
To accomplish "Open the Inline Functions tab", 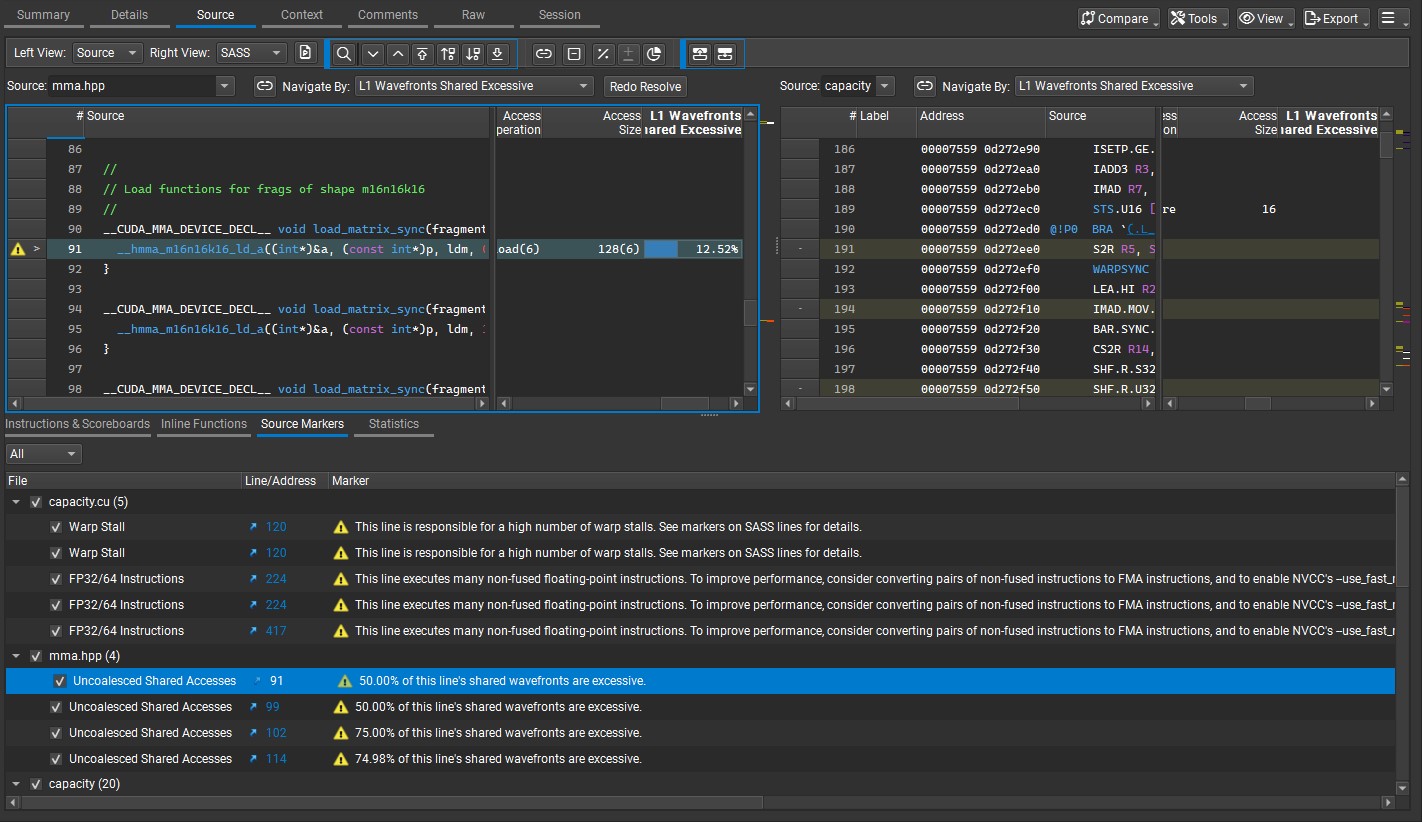I will click(204, 424).
